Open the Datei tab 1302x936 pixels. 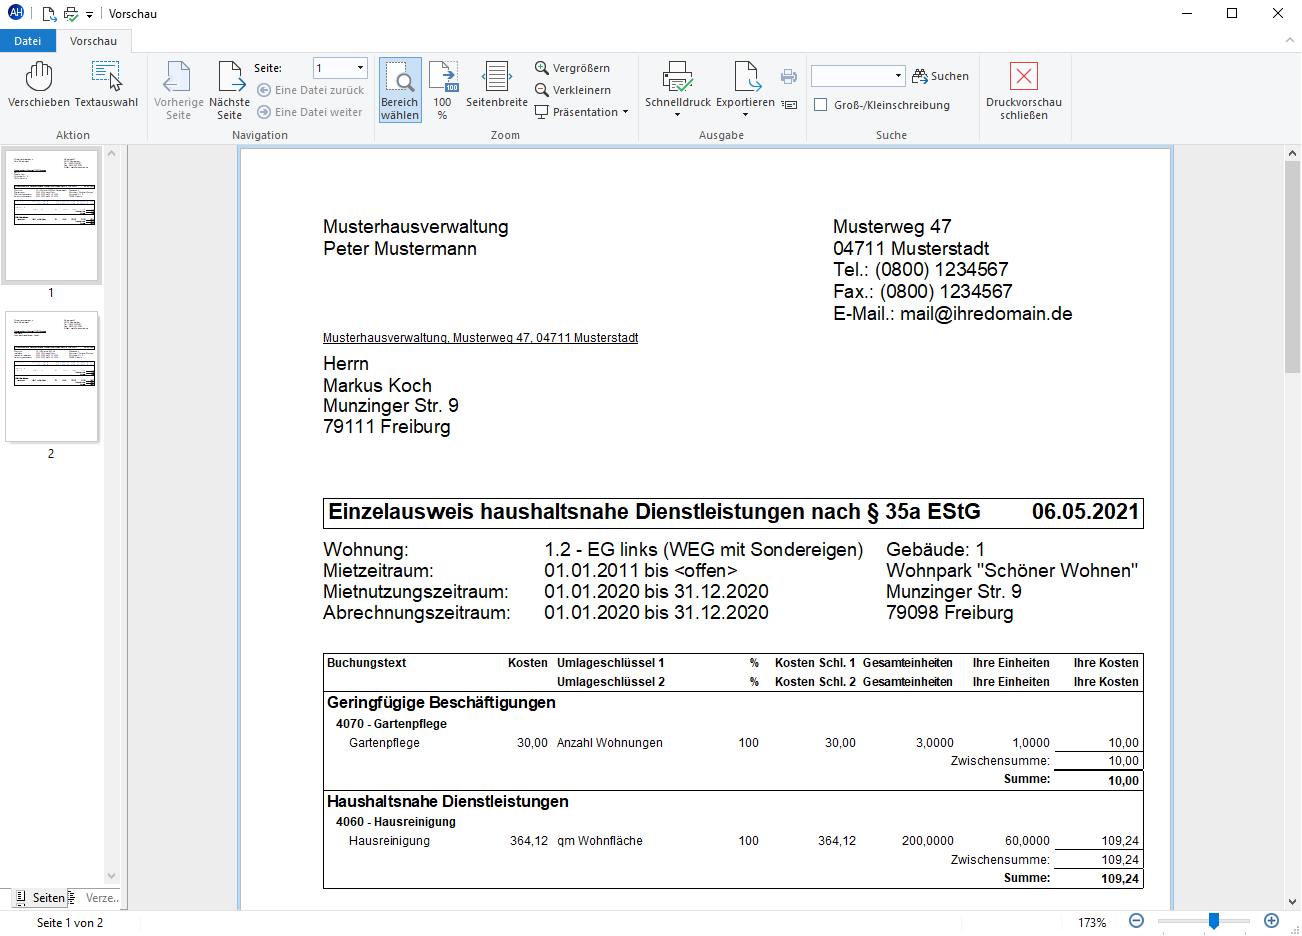(28, 41)
